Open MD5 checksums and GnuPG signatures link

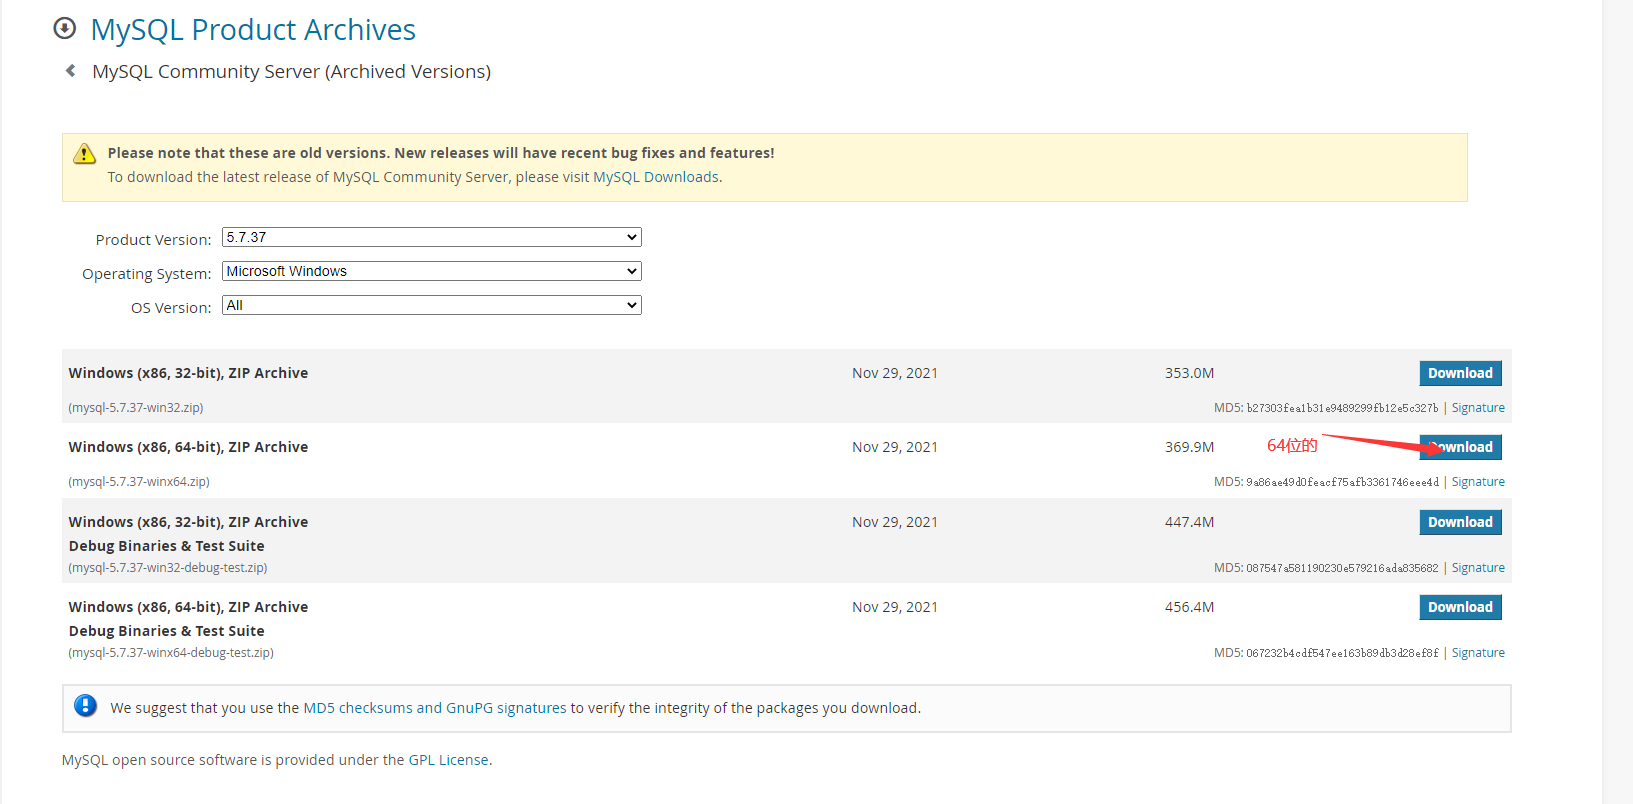tap(435, 708)
